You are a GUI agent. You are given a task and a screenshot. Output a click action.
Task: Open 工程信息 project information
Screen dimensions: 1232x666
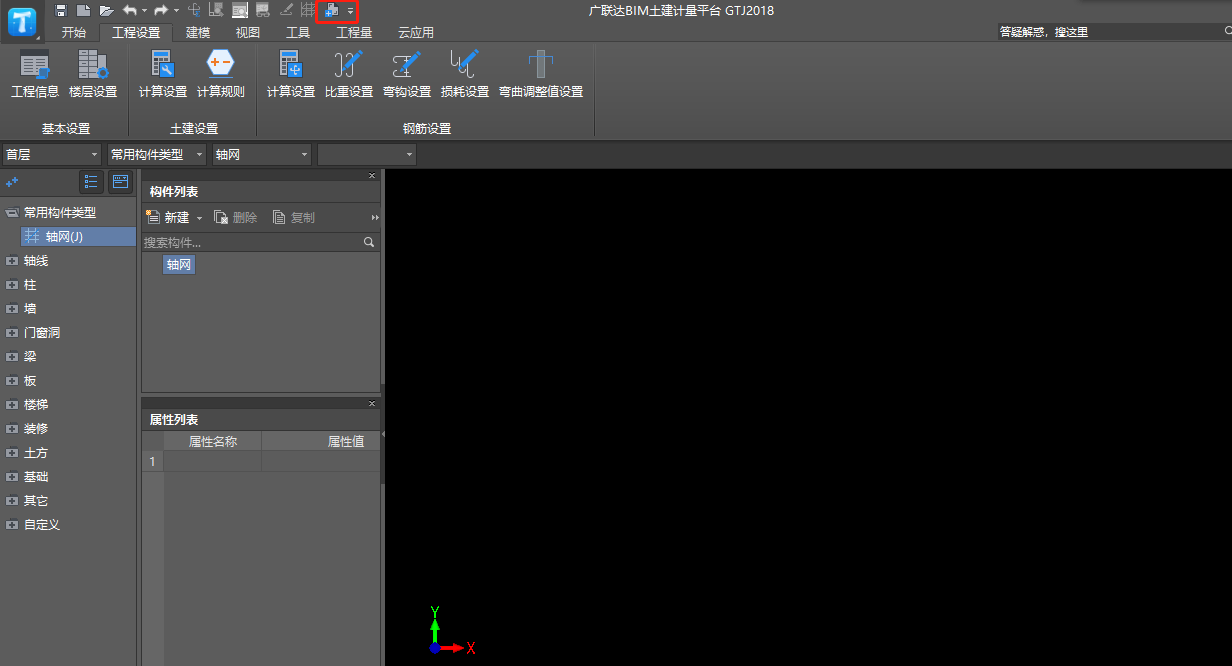[35, 74]
